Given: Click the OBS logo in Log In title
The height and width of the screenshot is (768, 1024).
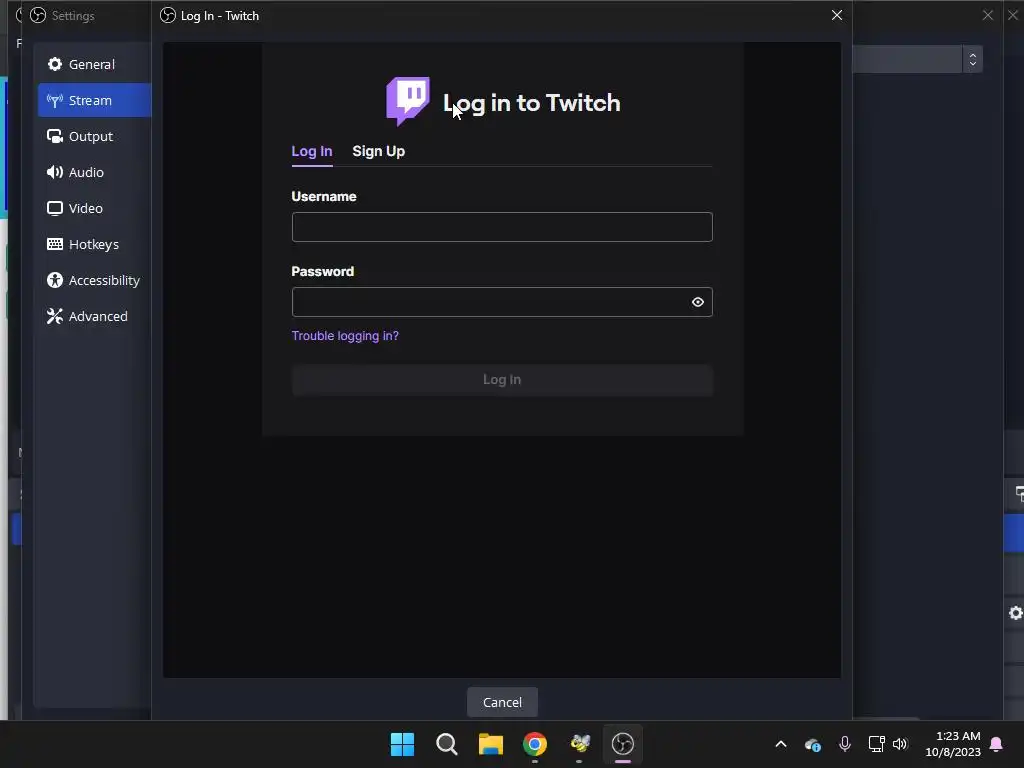Looking at the screenshot, I should pyautogui.click(x=168, y=15).
